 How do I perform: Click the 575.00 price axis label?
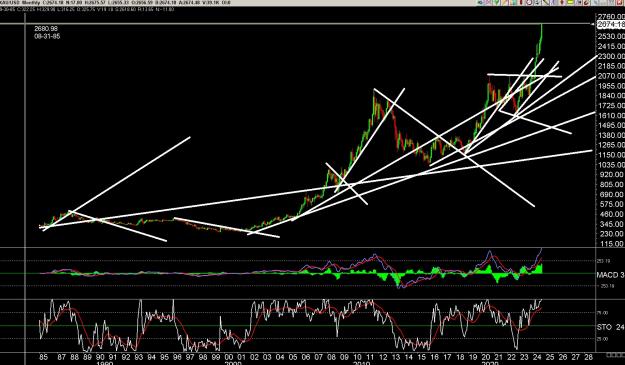pyautogui.click(x=612, y=204)
